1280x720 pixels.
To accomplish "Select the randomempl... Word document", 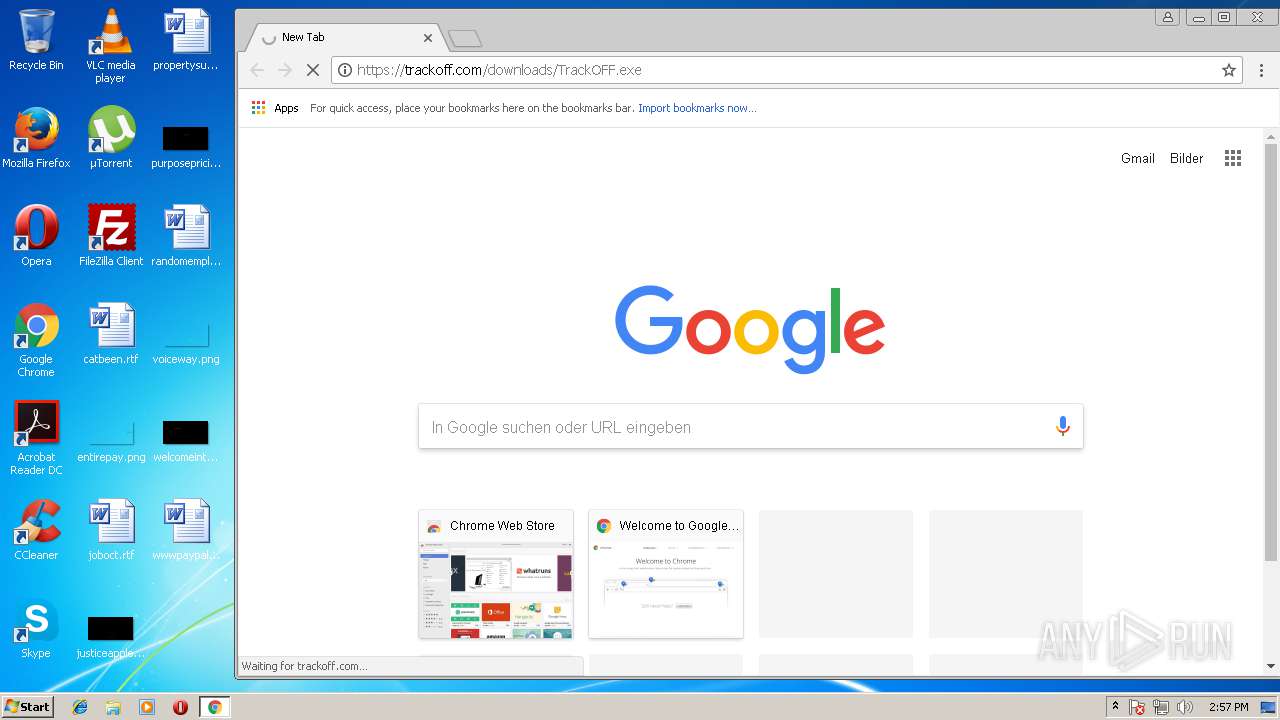I will [185, 236].
